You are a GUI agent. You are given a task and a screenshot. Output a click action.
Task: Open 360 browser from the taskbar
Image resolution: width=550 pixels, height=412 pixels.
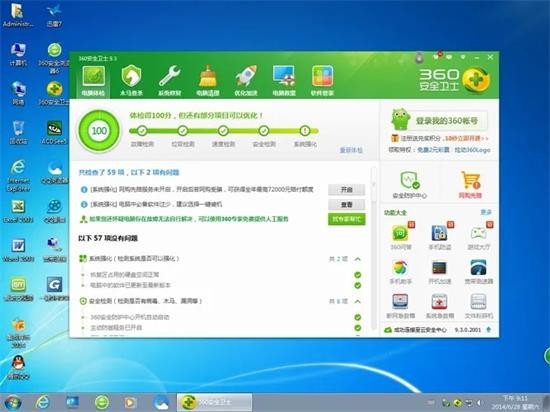point(102,402)
